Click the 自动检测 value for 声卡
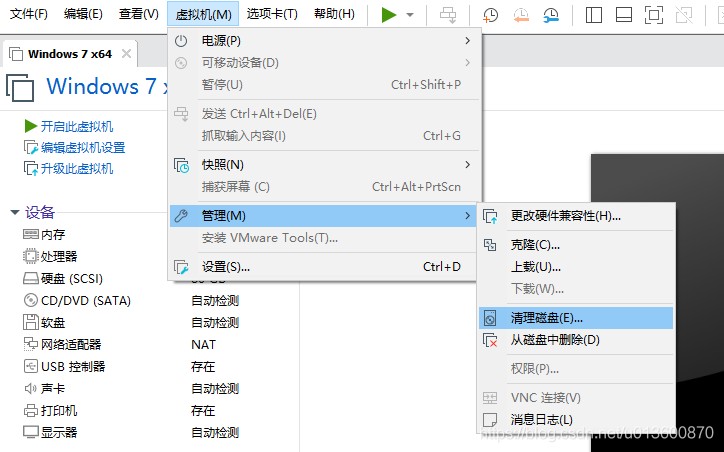 pyautogui.click(x=215, y=389)
